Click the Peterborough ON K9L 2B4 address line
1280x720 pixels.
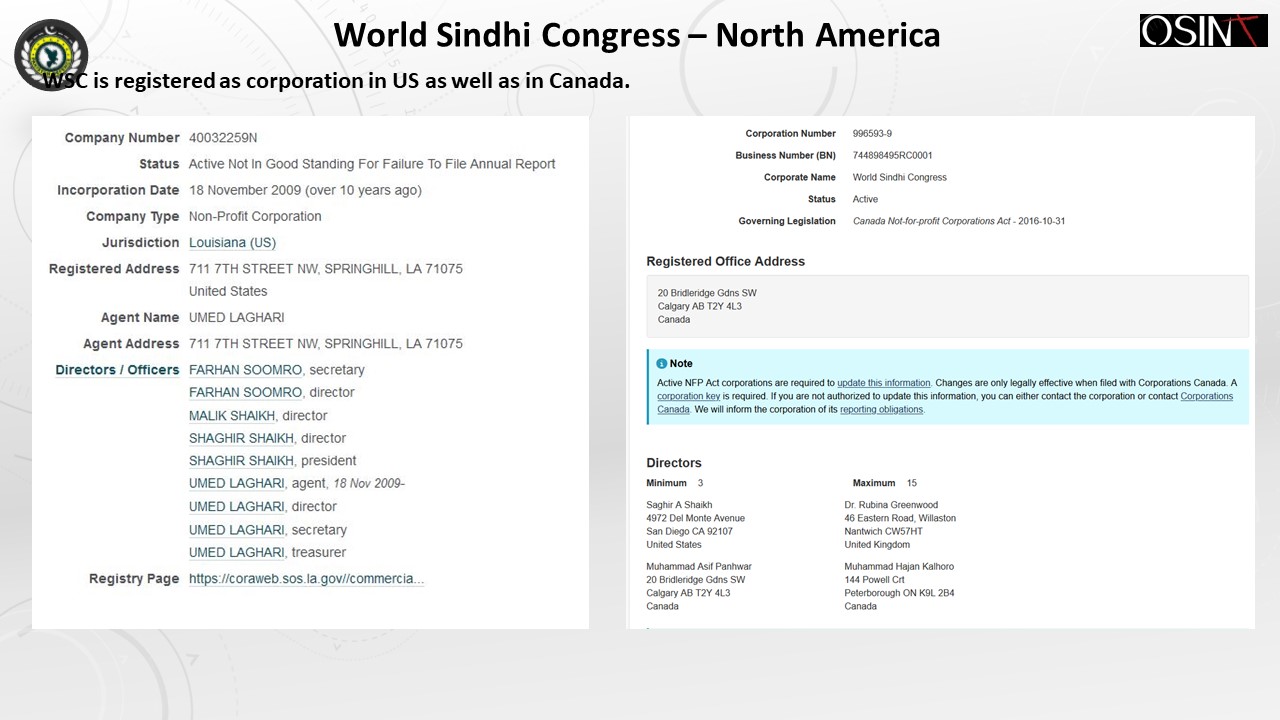(899, 593)
